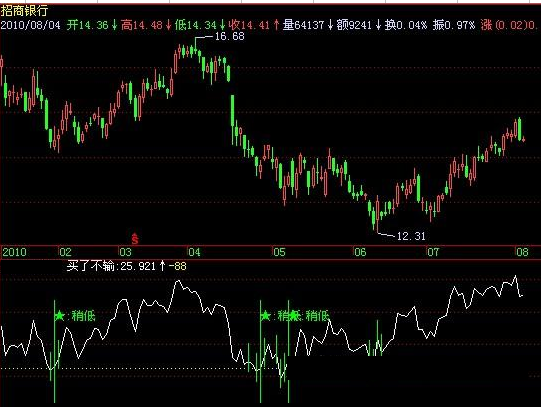Click the lowest price label 12.31

(x=411, y=236)
